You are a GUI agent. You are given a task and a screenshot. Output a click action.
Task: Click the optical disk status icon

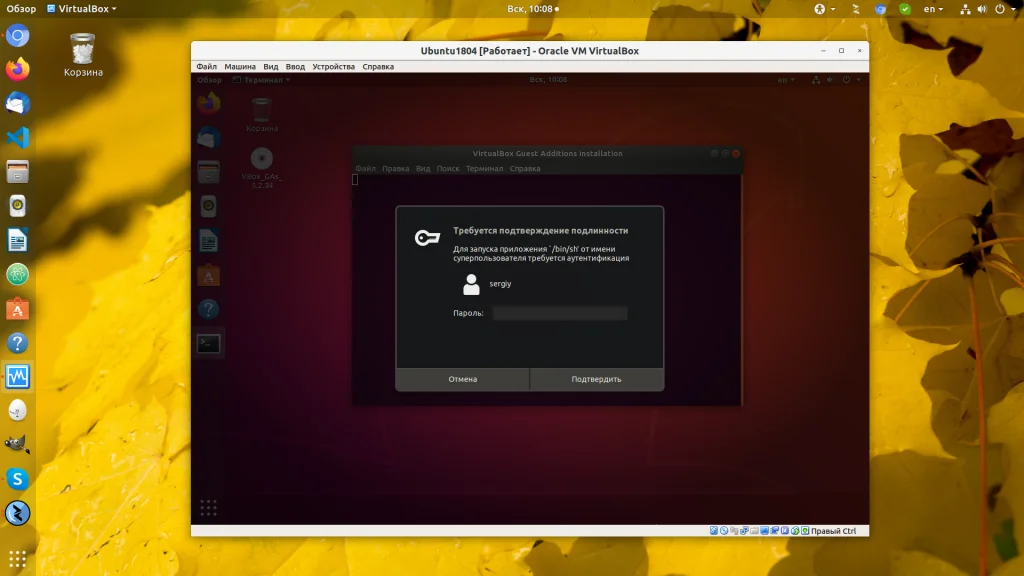click(724, 531)
